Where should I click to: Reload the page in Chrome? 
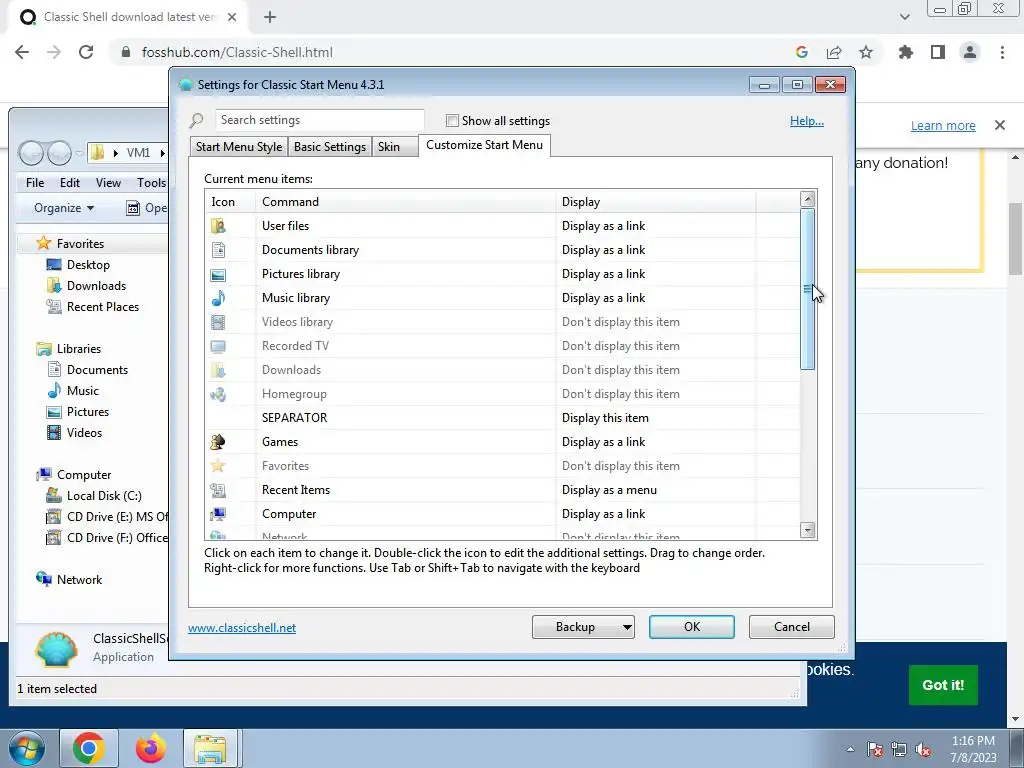pyautogui.click(x=86, y=52)
